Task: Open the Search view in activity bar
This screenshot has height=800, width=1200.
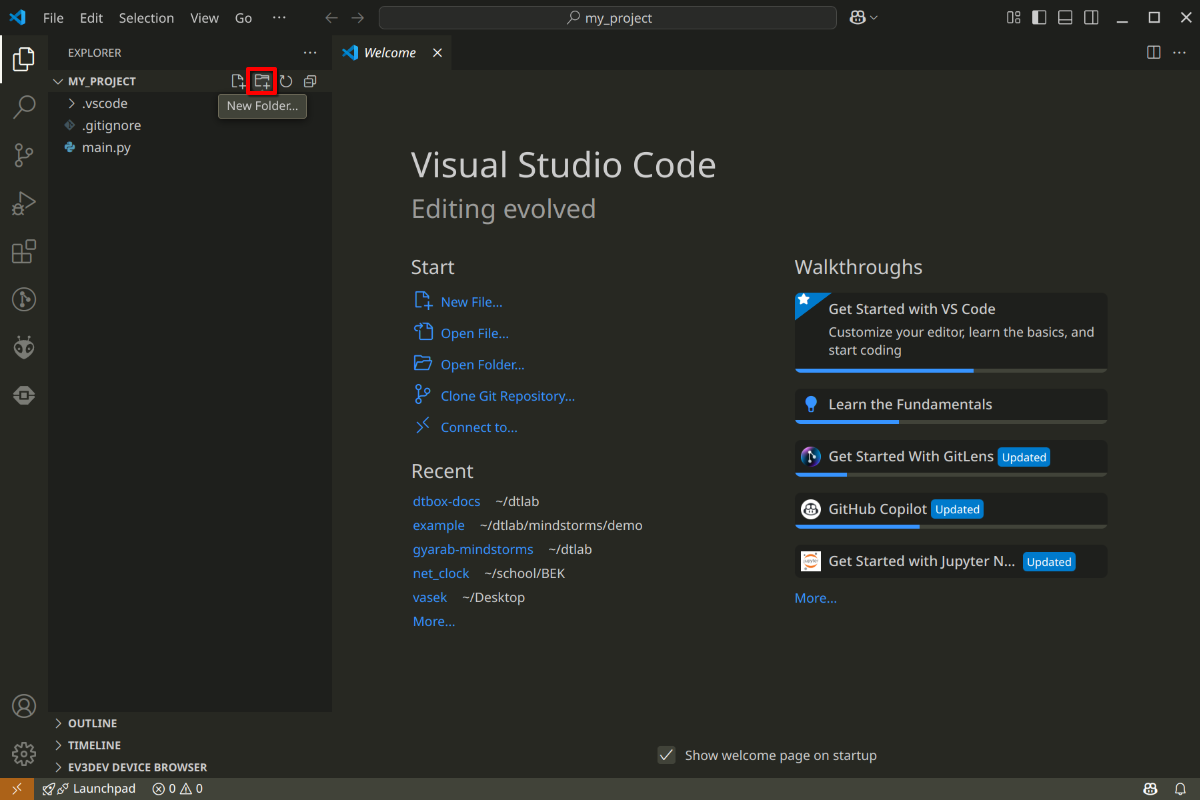Action: coord(24,108)
